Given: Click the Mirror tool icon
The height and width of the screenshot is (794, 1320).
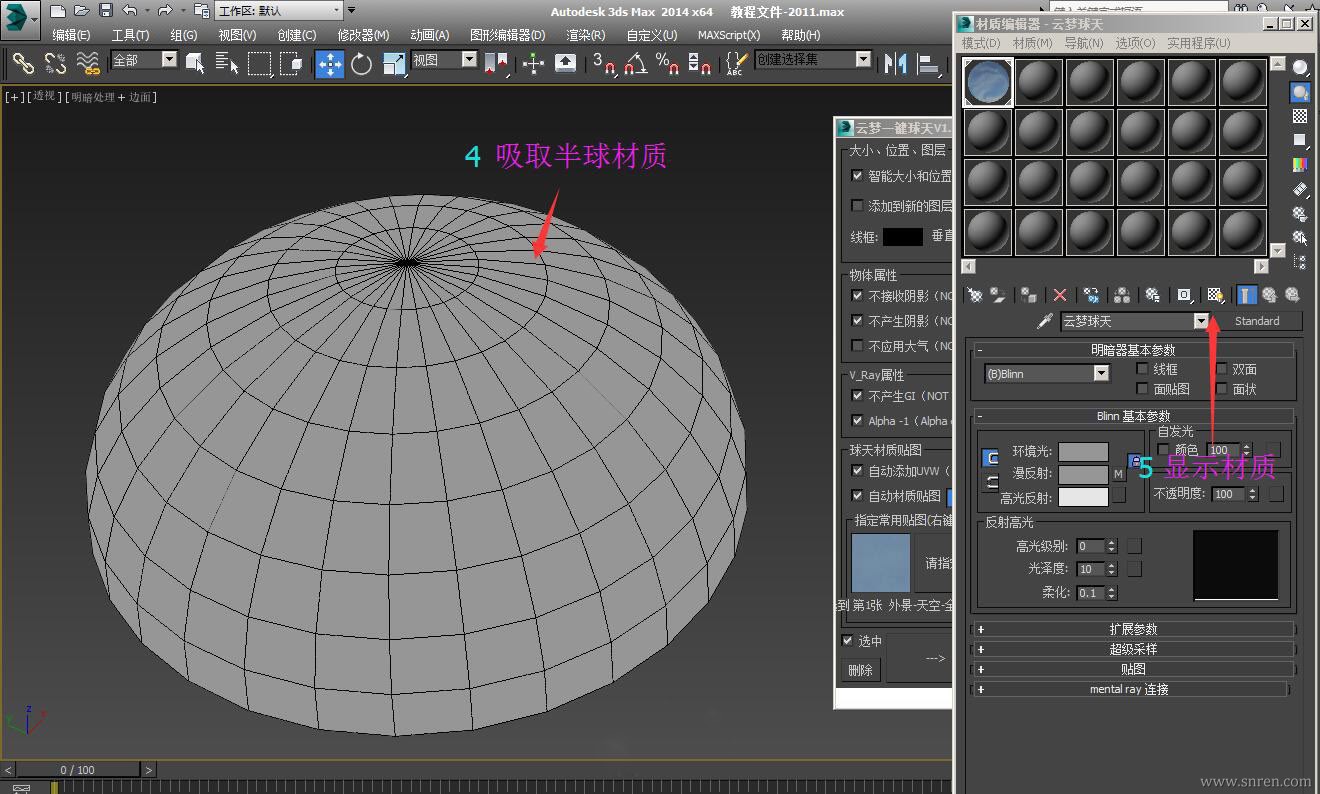Looking at the screenshot, I should pyautogui.click(x=894, y=64).
